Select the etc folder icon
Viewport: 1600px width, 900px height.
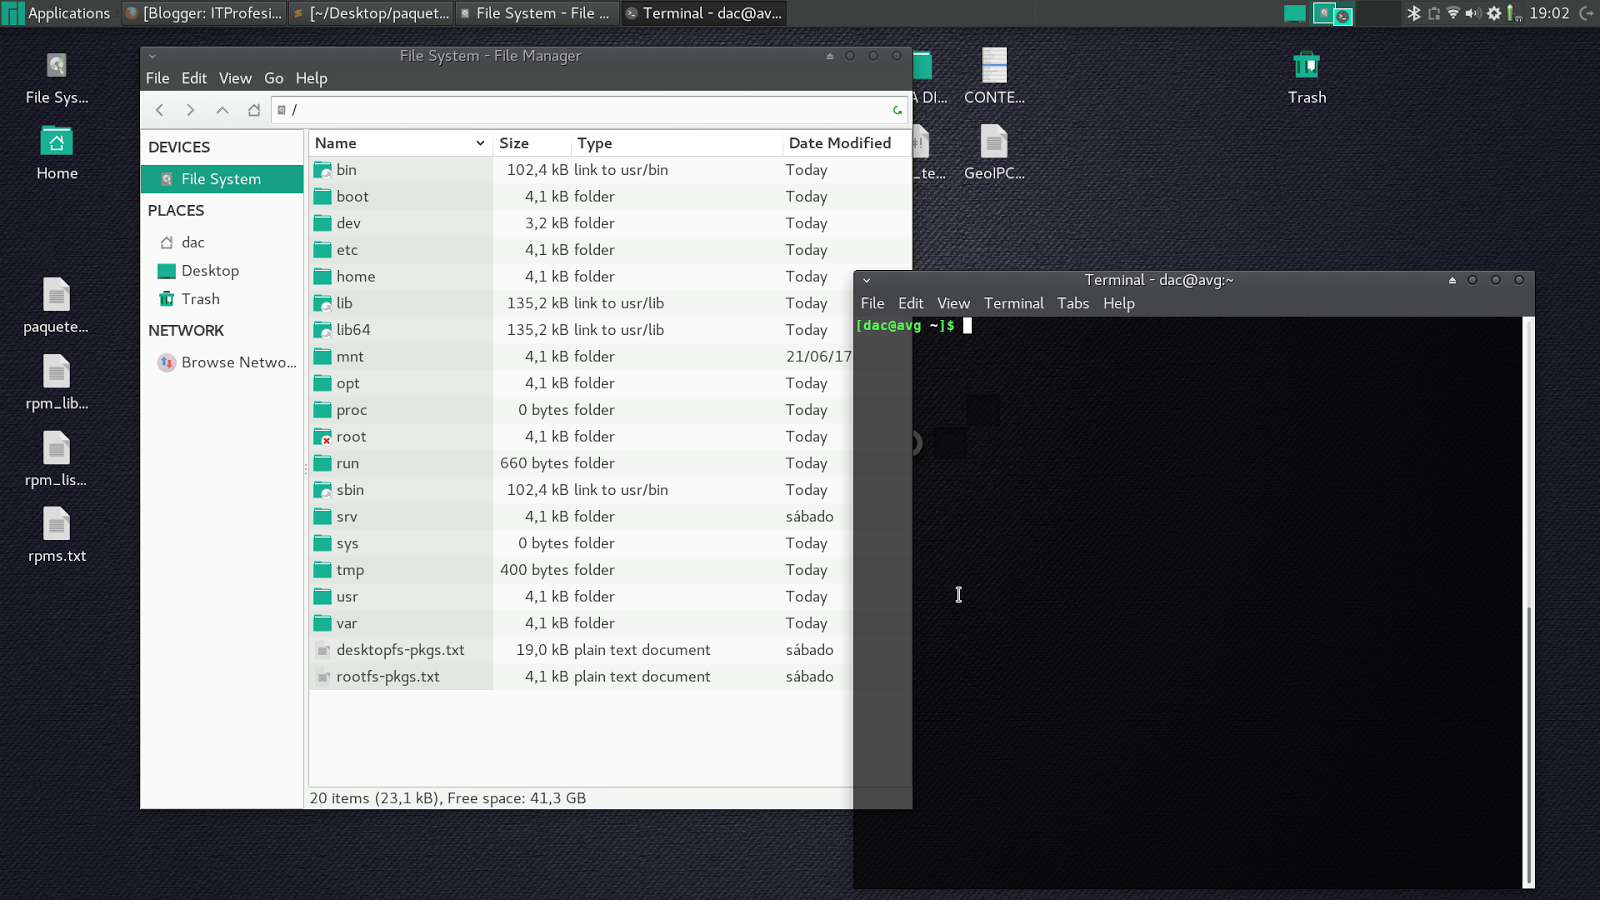click(x=322, y=250)
